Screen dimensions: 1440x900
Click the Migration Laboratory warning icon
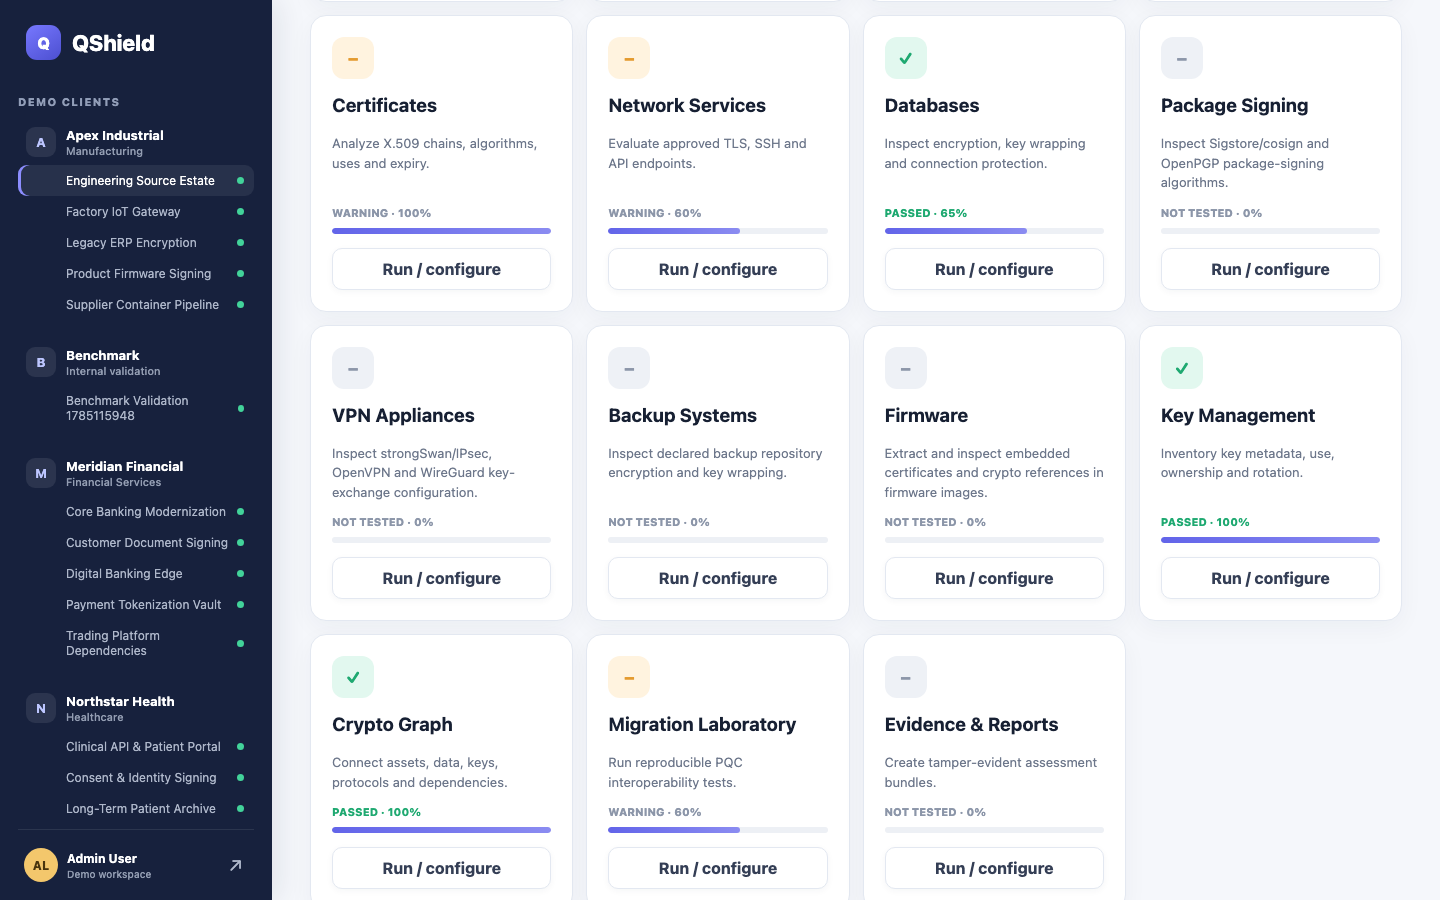click(x=629, y=677)
